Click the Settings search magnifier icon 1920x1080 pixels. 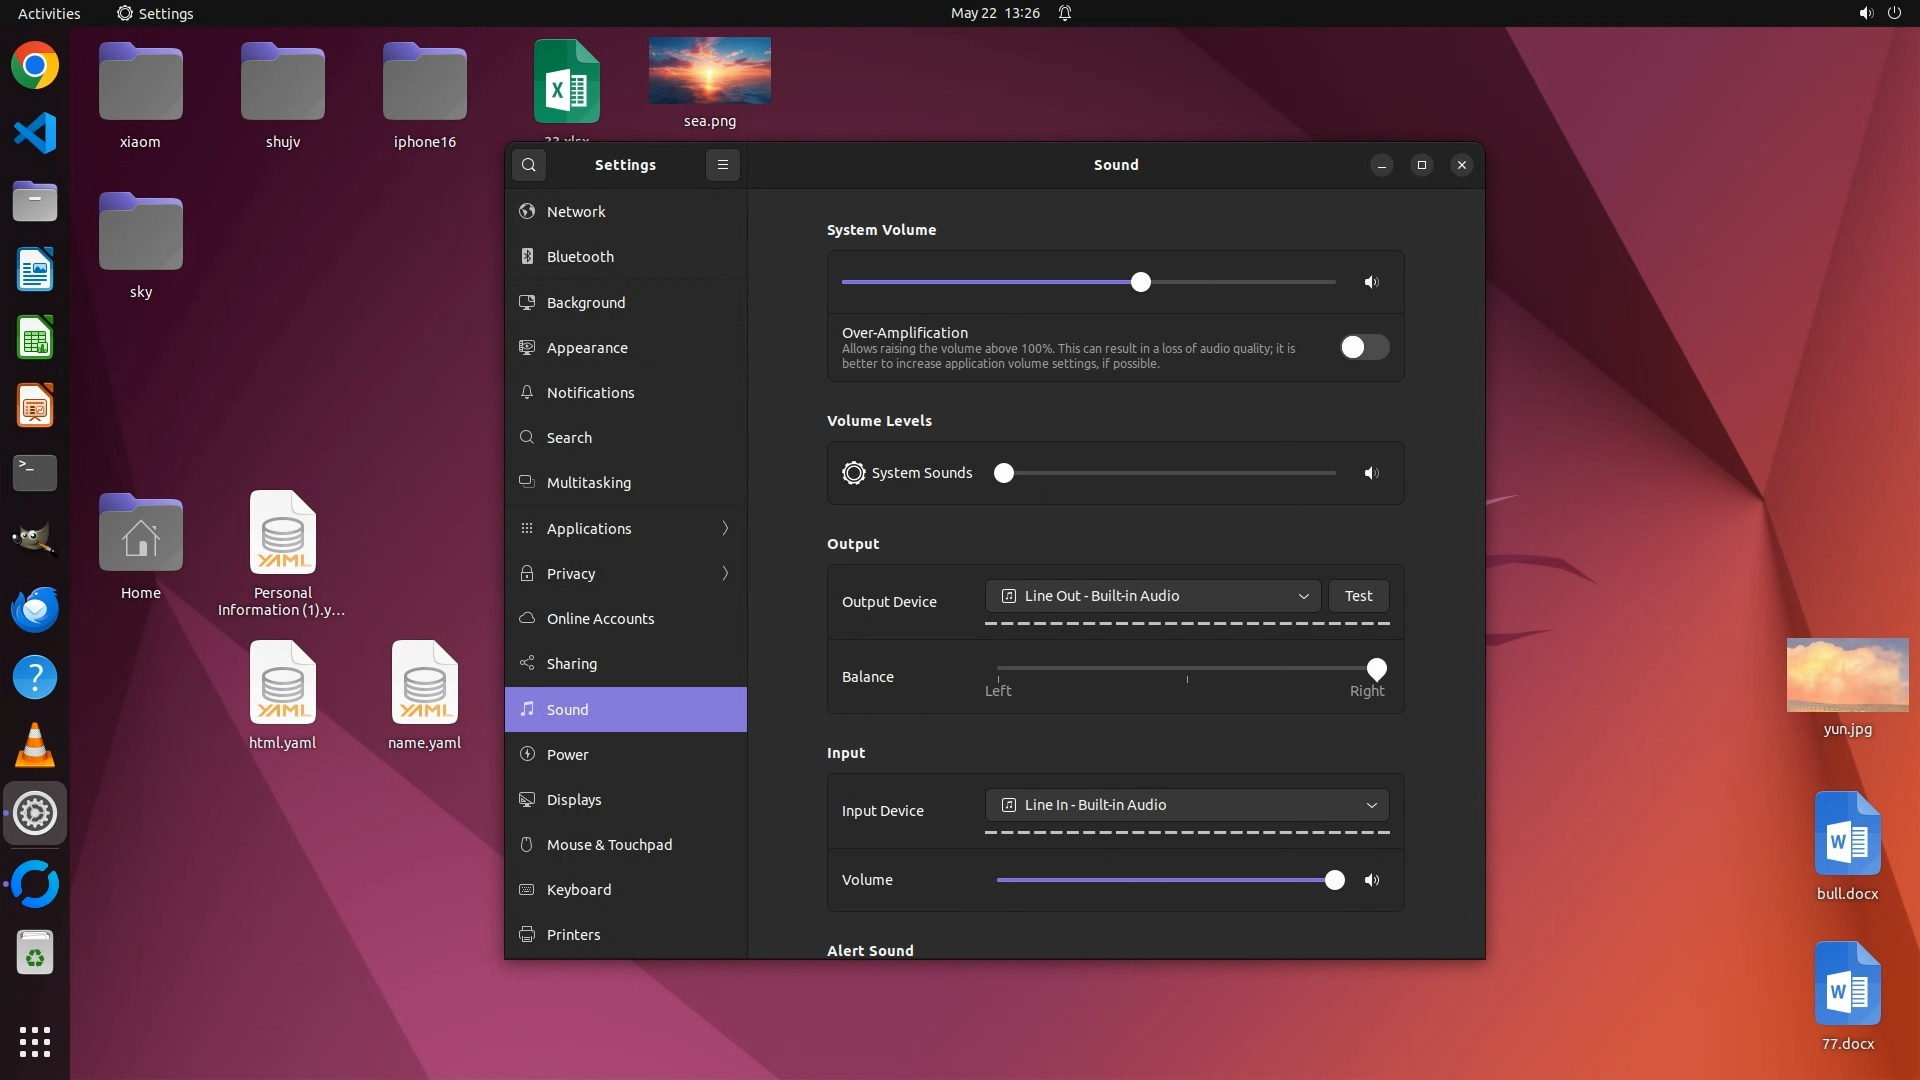[529, 165]
